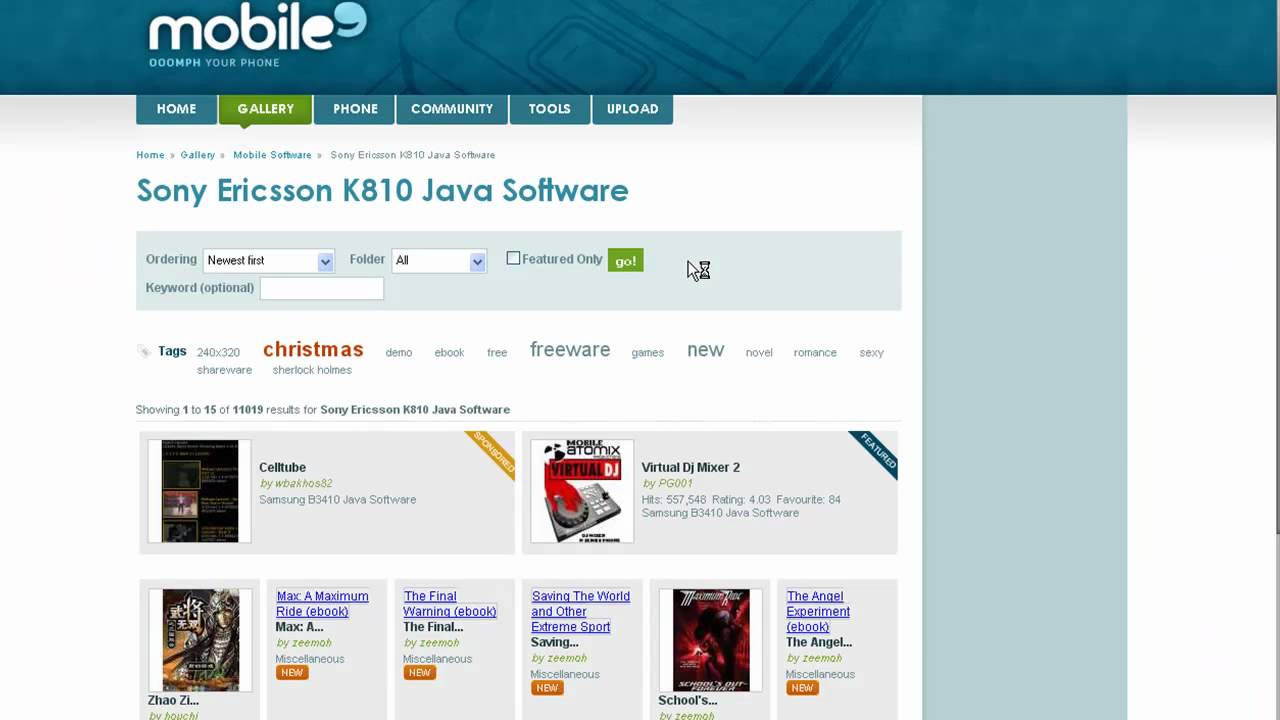
Task: Click zeemoh author under The Angel...
Action: 821,658
